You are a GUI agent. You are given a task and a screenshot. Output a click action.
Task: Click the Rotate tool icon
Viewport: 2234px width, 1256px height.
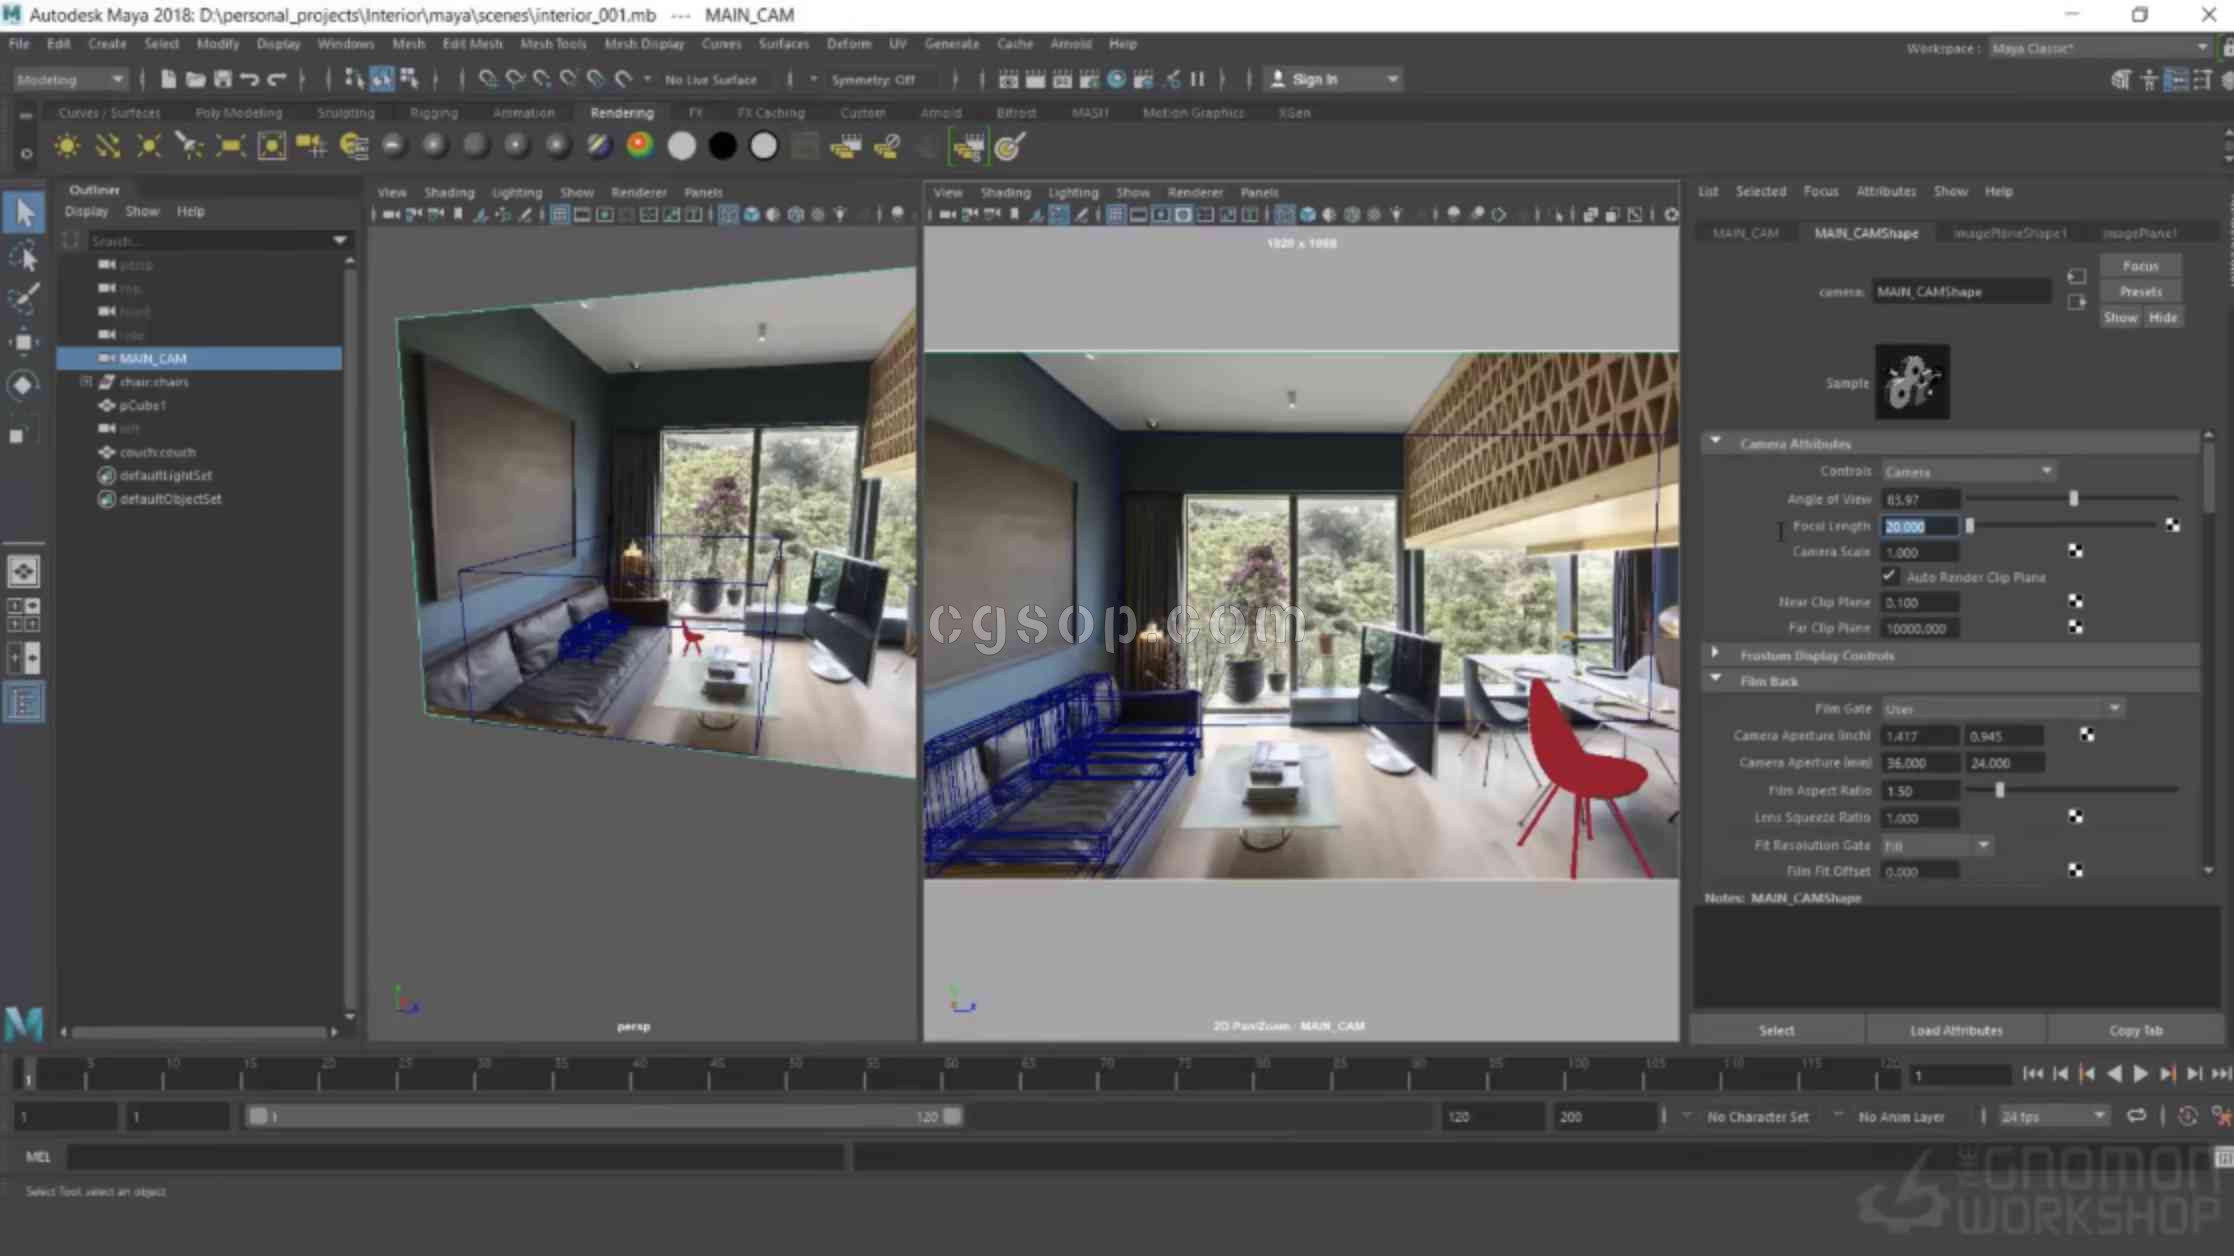point(23,386)
